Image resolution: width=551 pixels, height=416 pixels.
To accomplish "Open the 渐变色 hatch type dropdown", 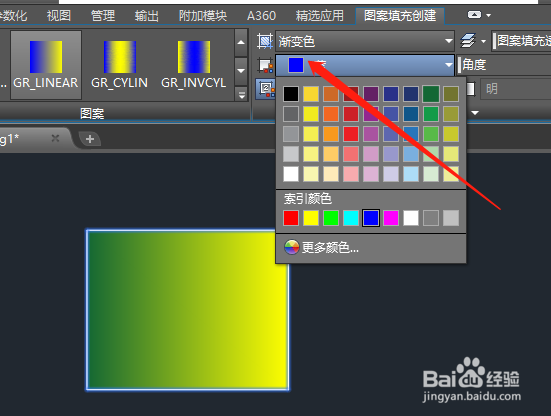I will [365, 41].
